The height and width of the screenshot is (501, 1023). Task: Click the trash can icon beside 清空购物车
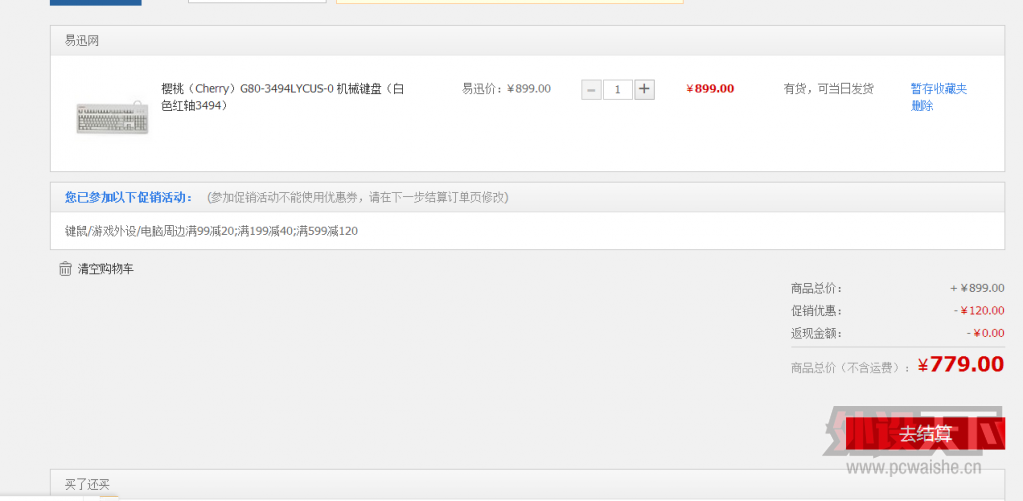tap(65, 269)
